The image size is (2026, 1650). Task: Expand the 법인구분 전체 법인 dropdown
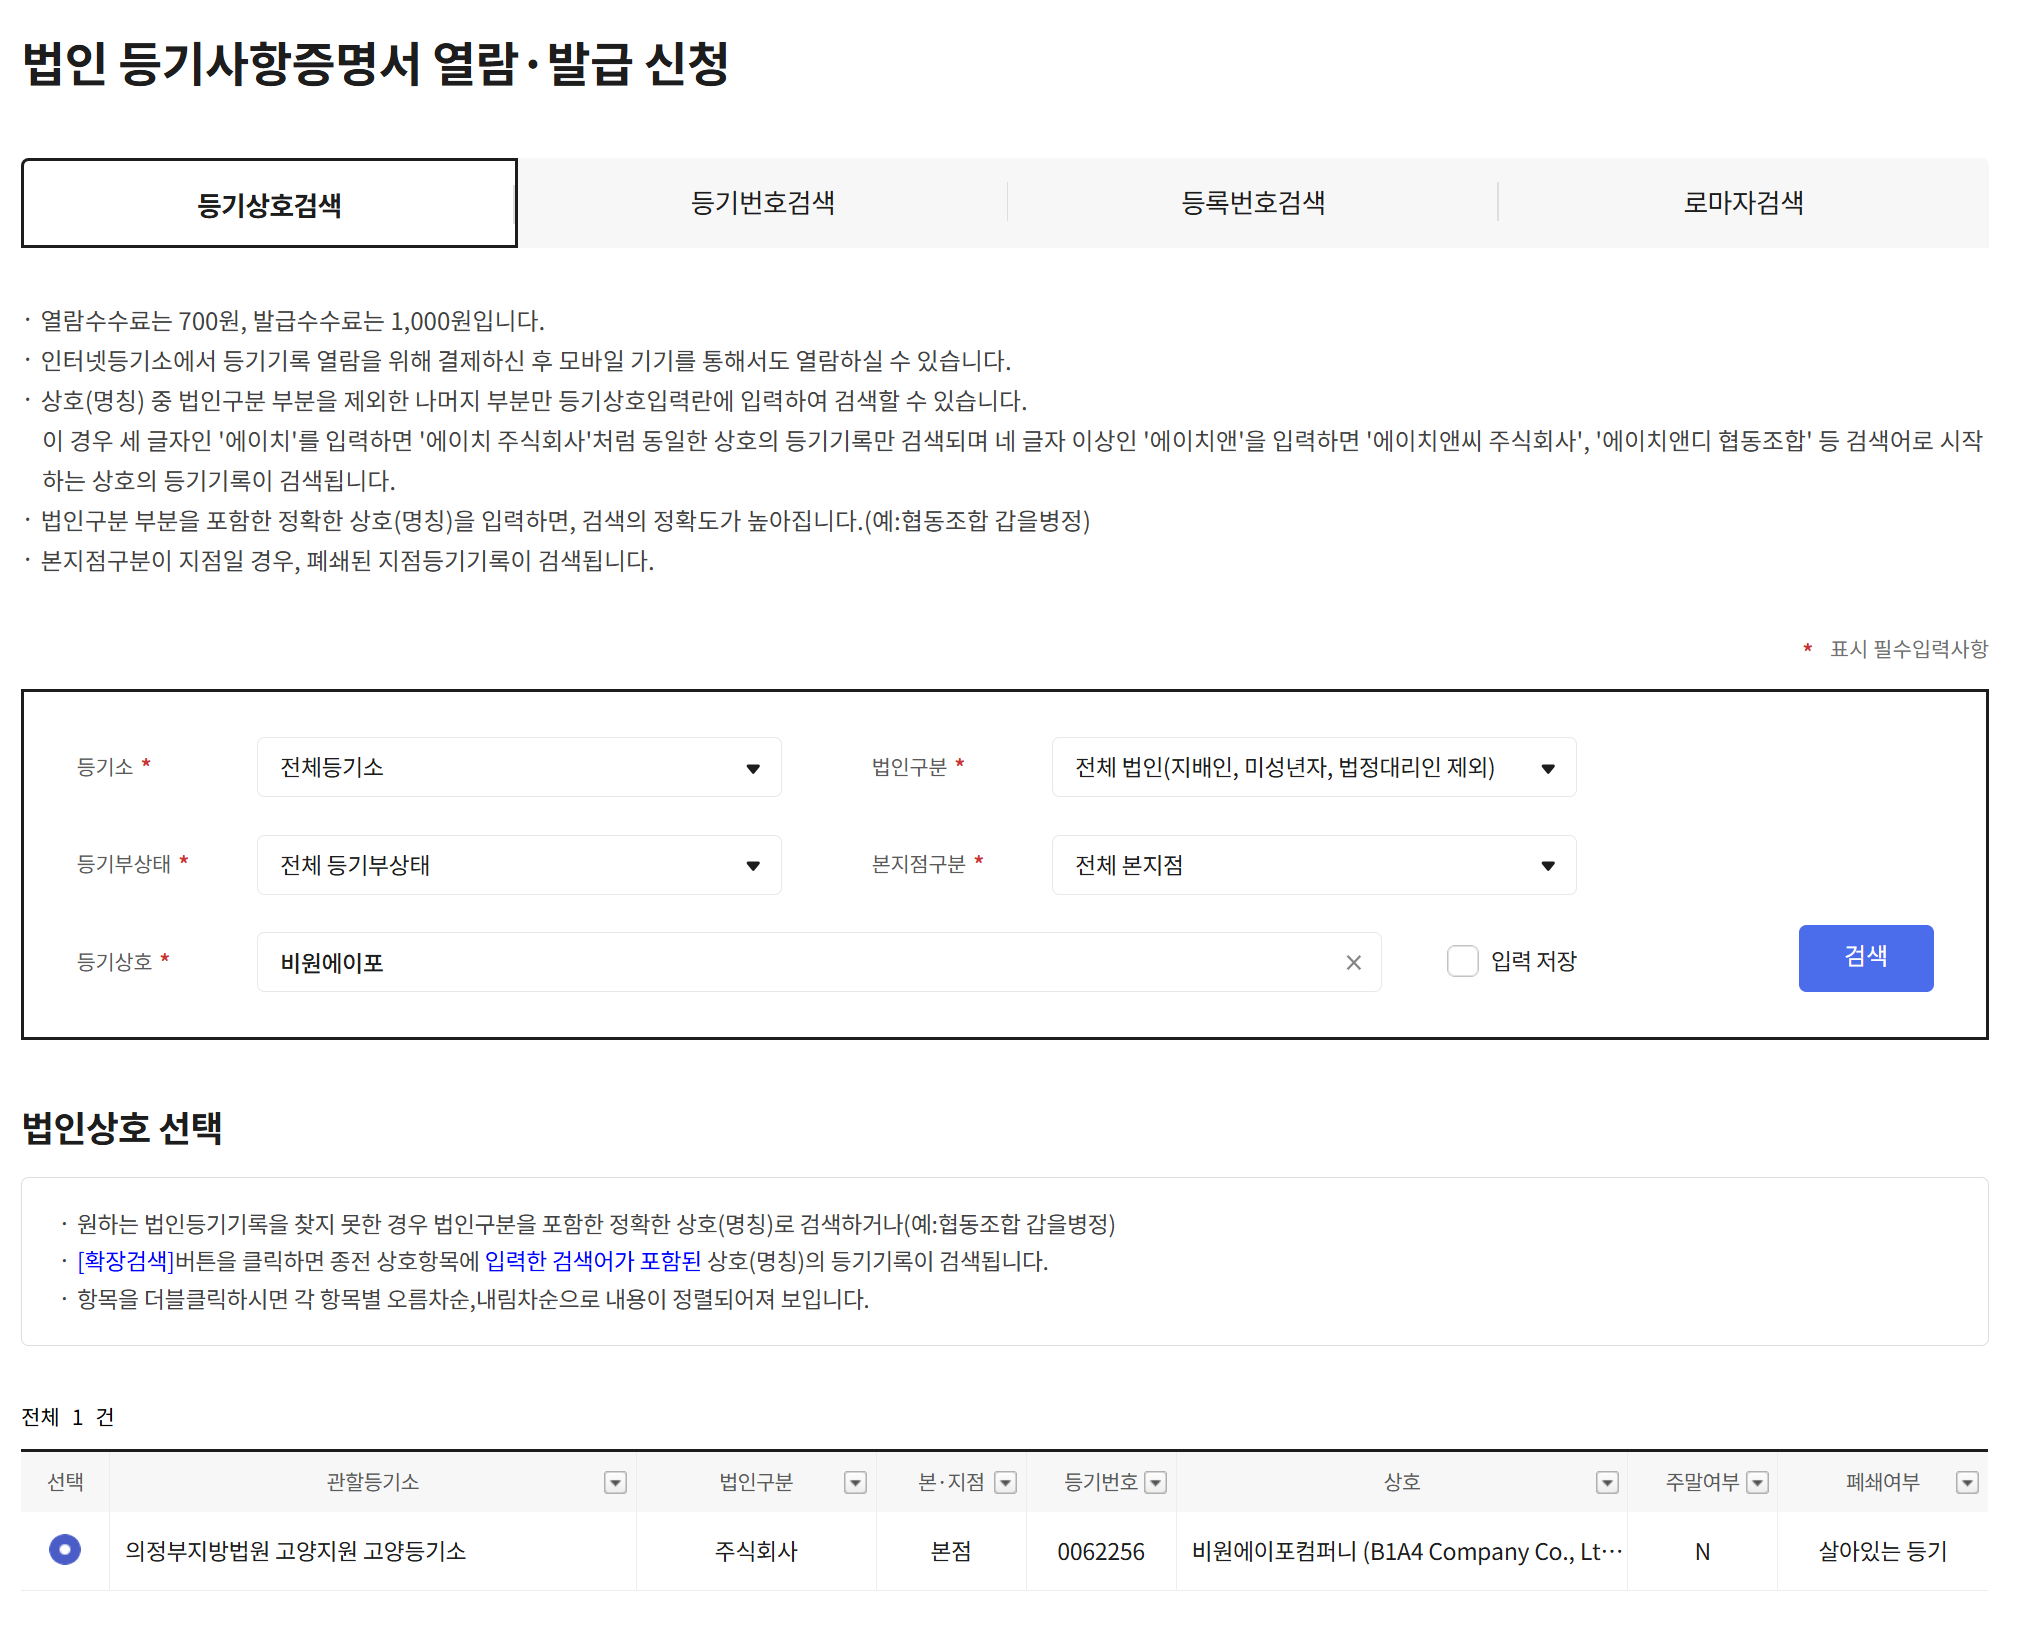click(1313, 767)
